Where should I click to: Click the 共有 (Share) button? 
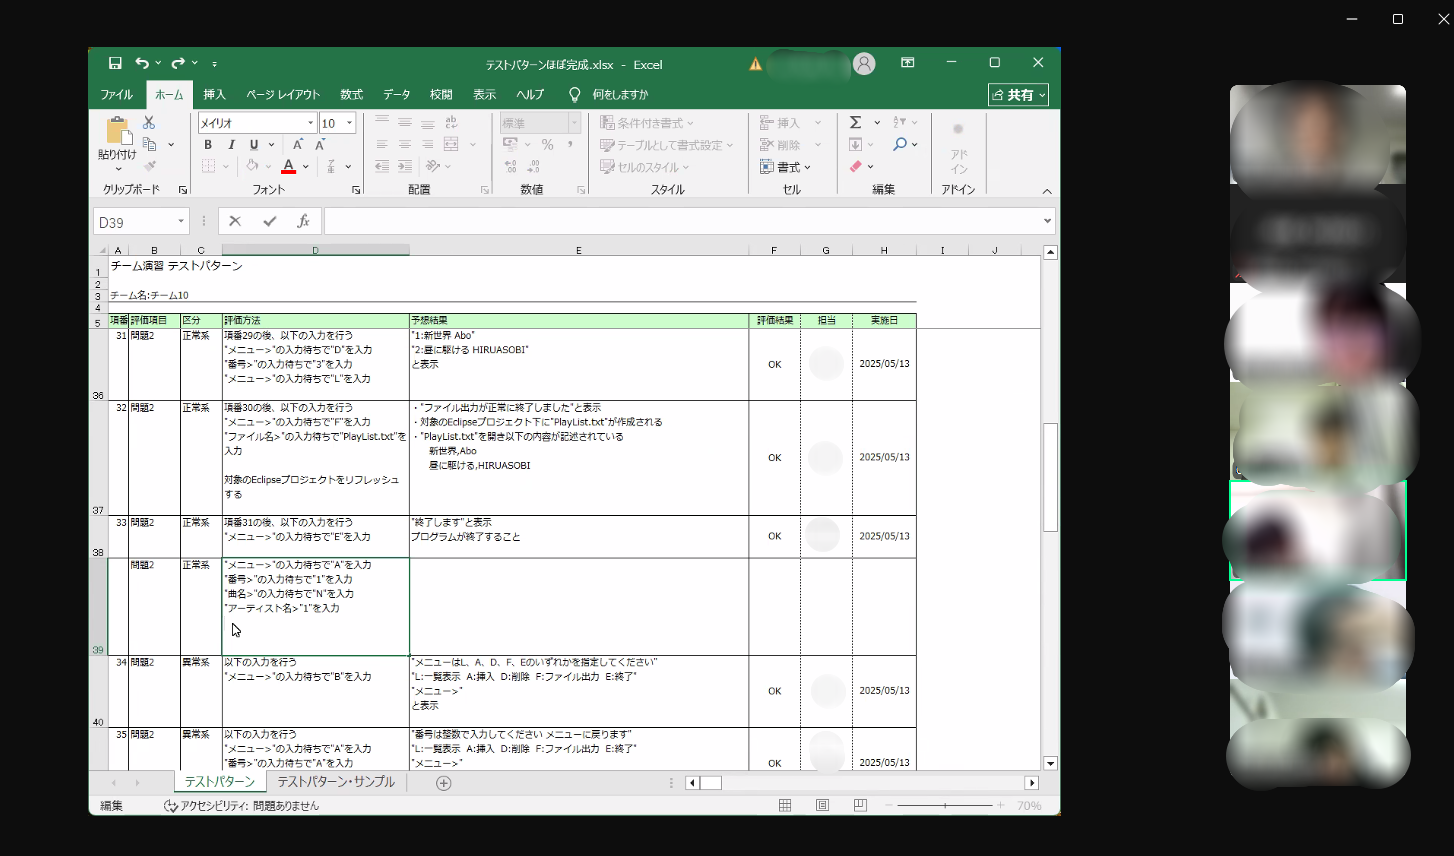click(x=1018, y=95)
